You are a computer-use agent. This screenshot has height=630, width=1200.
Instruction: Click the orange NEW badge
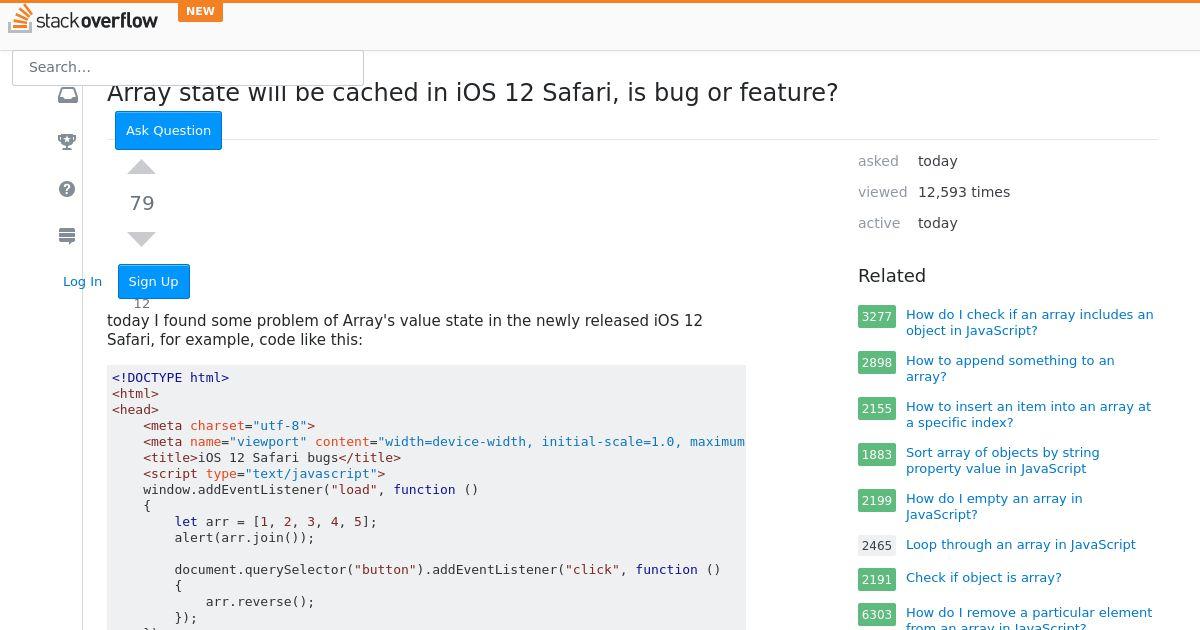coord(200,12)
